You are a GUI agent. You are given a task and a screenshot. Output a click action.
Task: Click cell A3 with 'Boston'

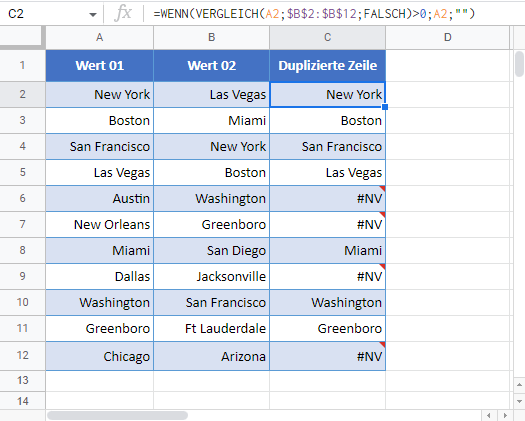[x=99, y=121]
